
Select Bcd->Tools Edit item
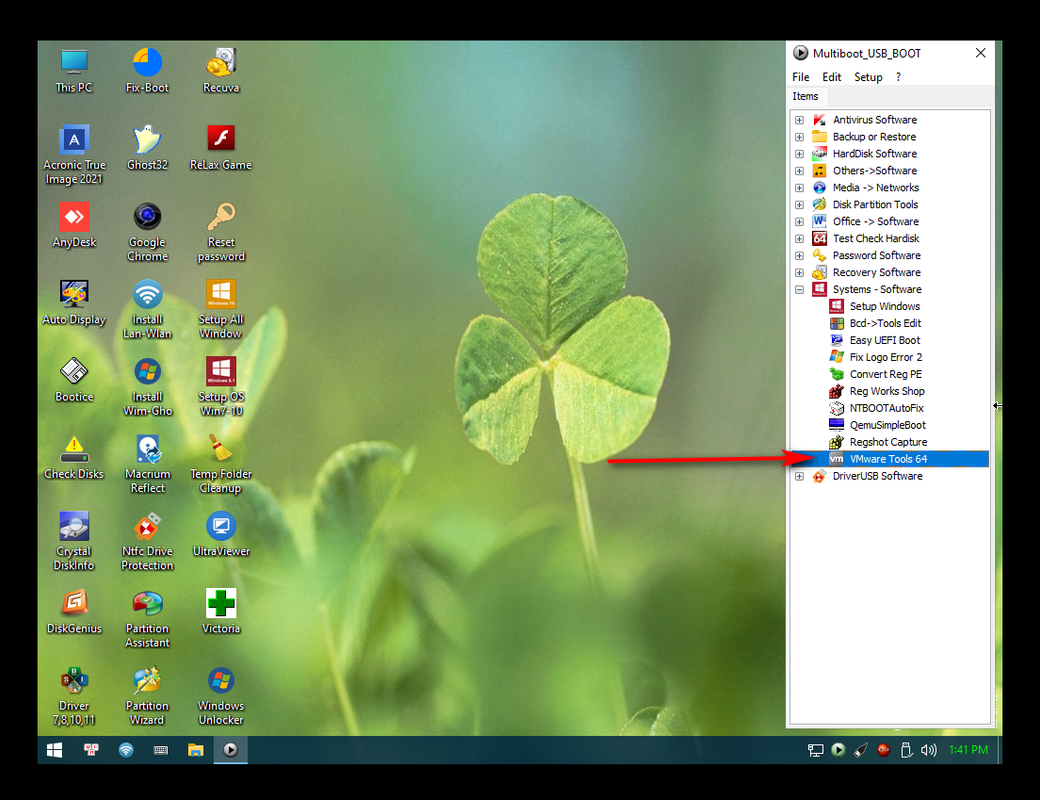[x=885, y=323]
